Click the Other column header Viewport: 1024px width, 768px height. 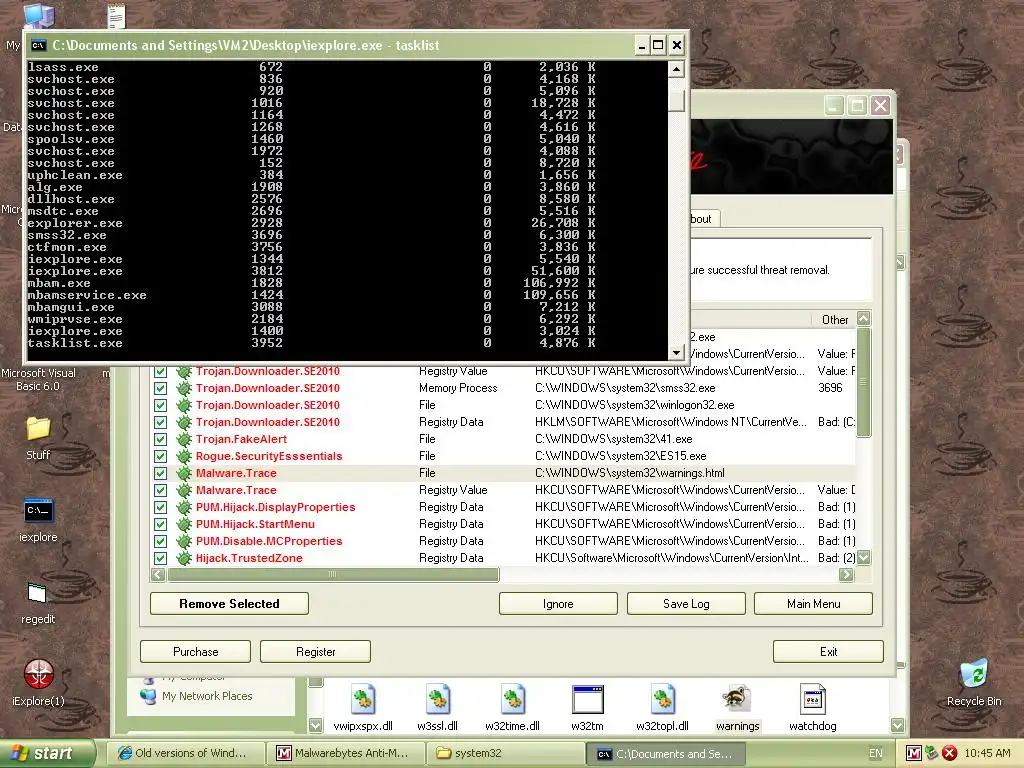tap(835, 319)
